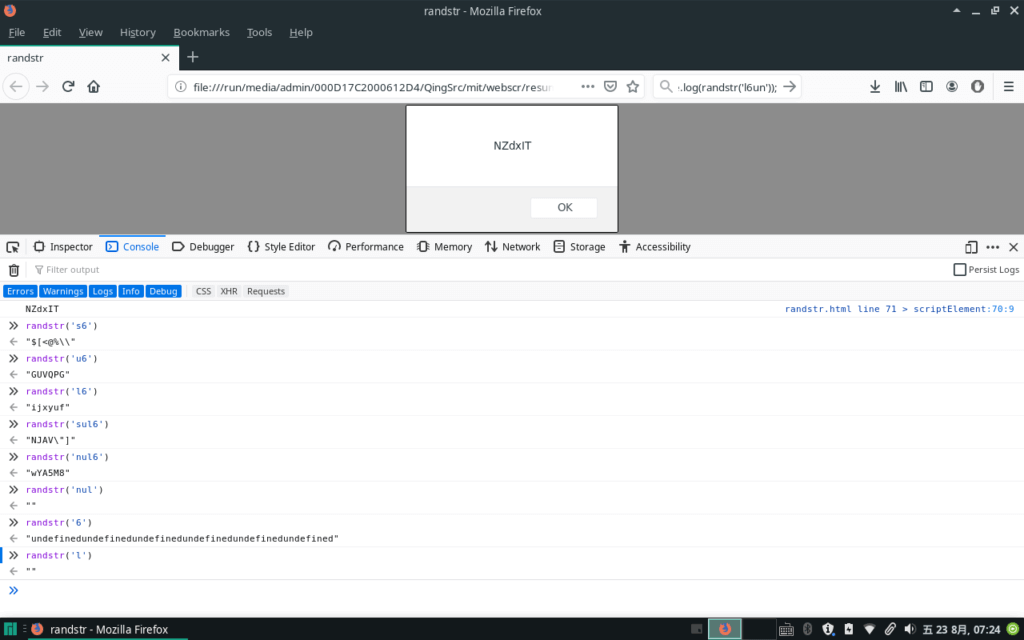
Task: Switch to the Debugger tab
Action: (x=203, y=247)
